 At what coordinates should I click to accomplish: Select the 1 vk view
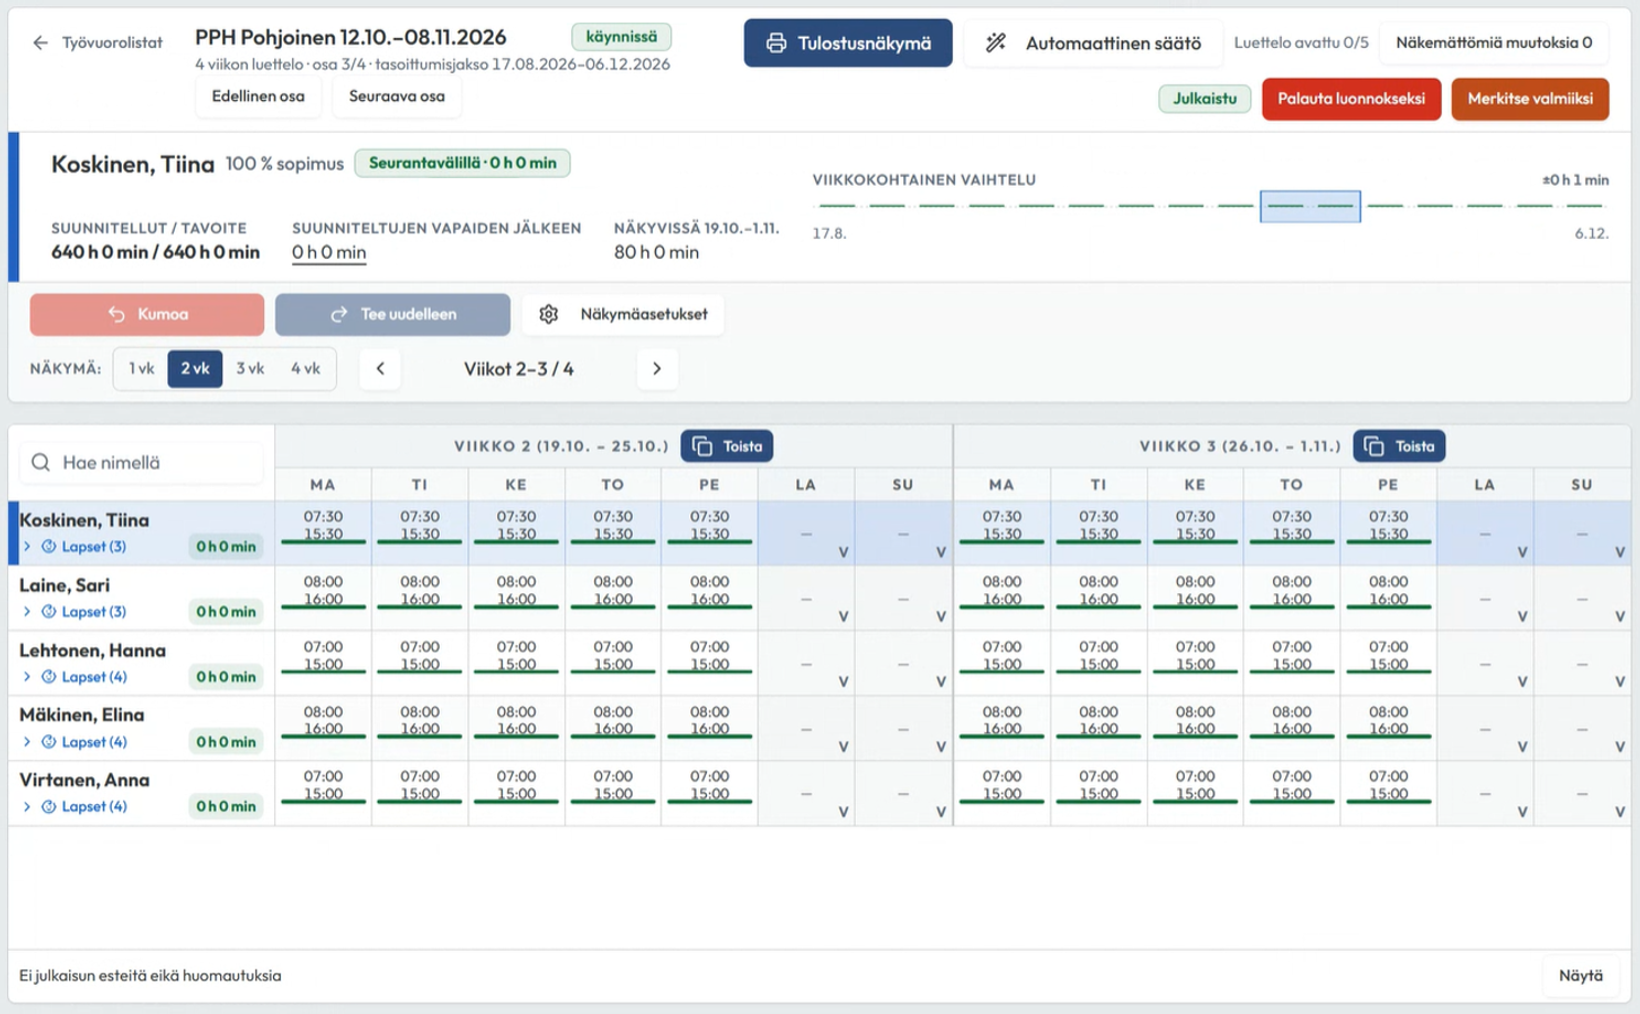point(141,369)
